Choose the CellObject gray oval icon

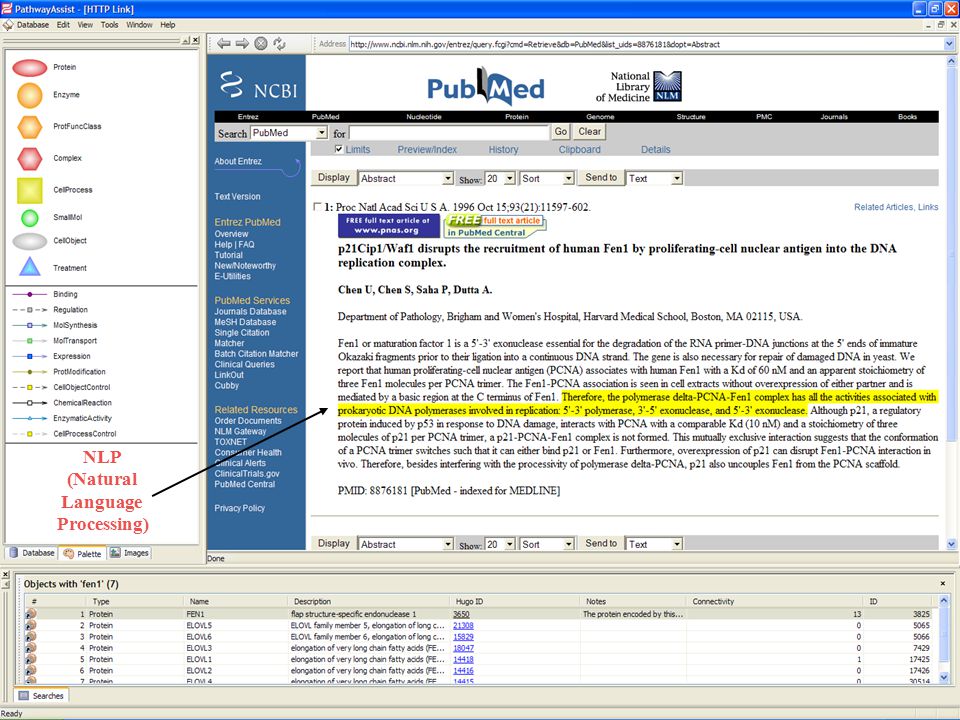pos(29,241)
